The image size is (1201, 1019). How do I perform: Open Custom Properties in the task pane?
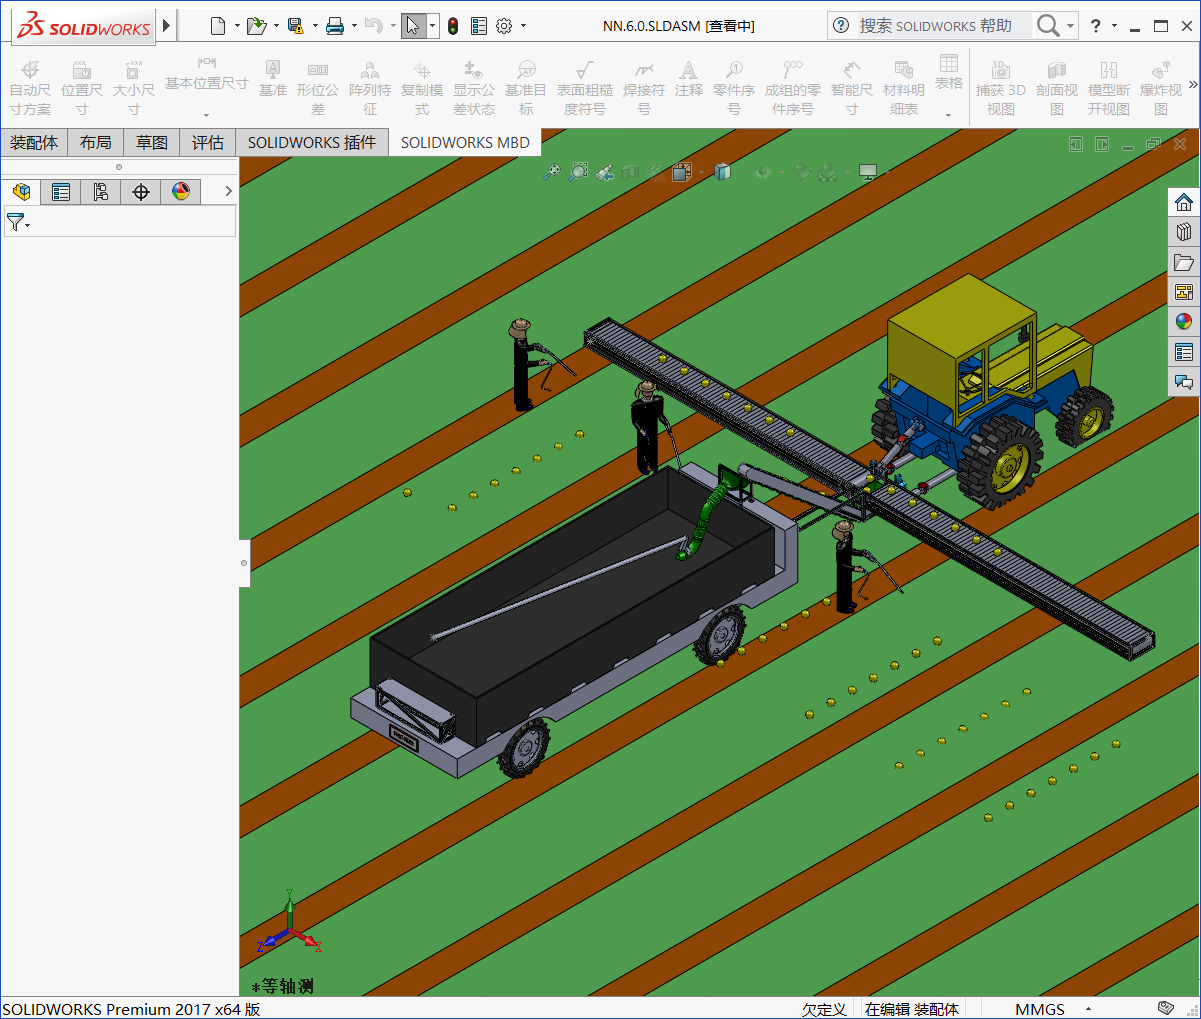1184,351
